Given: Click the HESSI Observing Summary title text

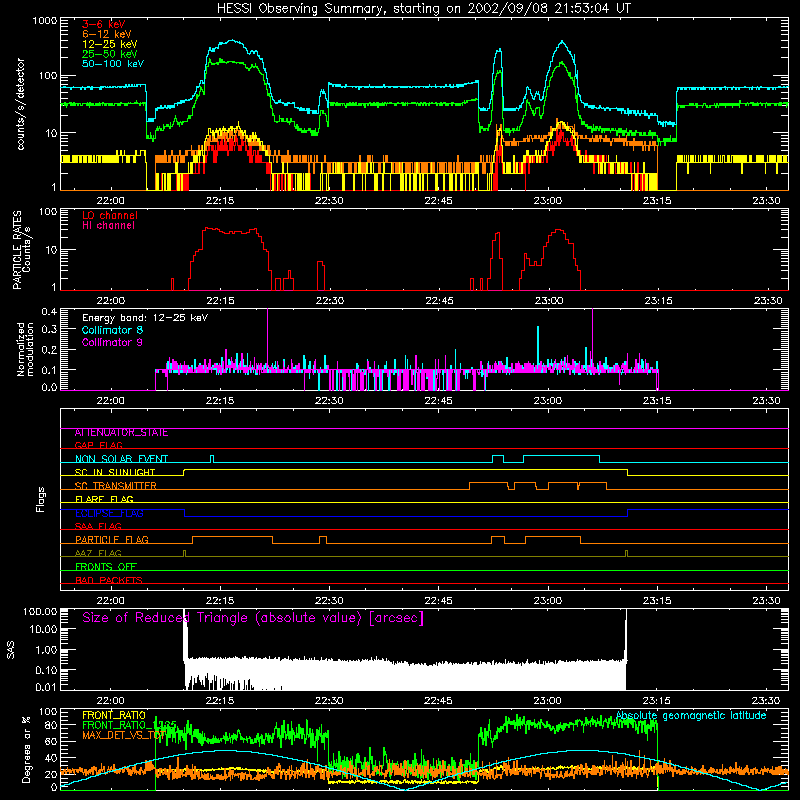Looking at the screenshot, I should [424, 9].
